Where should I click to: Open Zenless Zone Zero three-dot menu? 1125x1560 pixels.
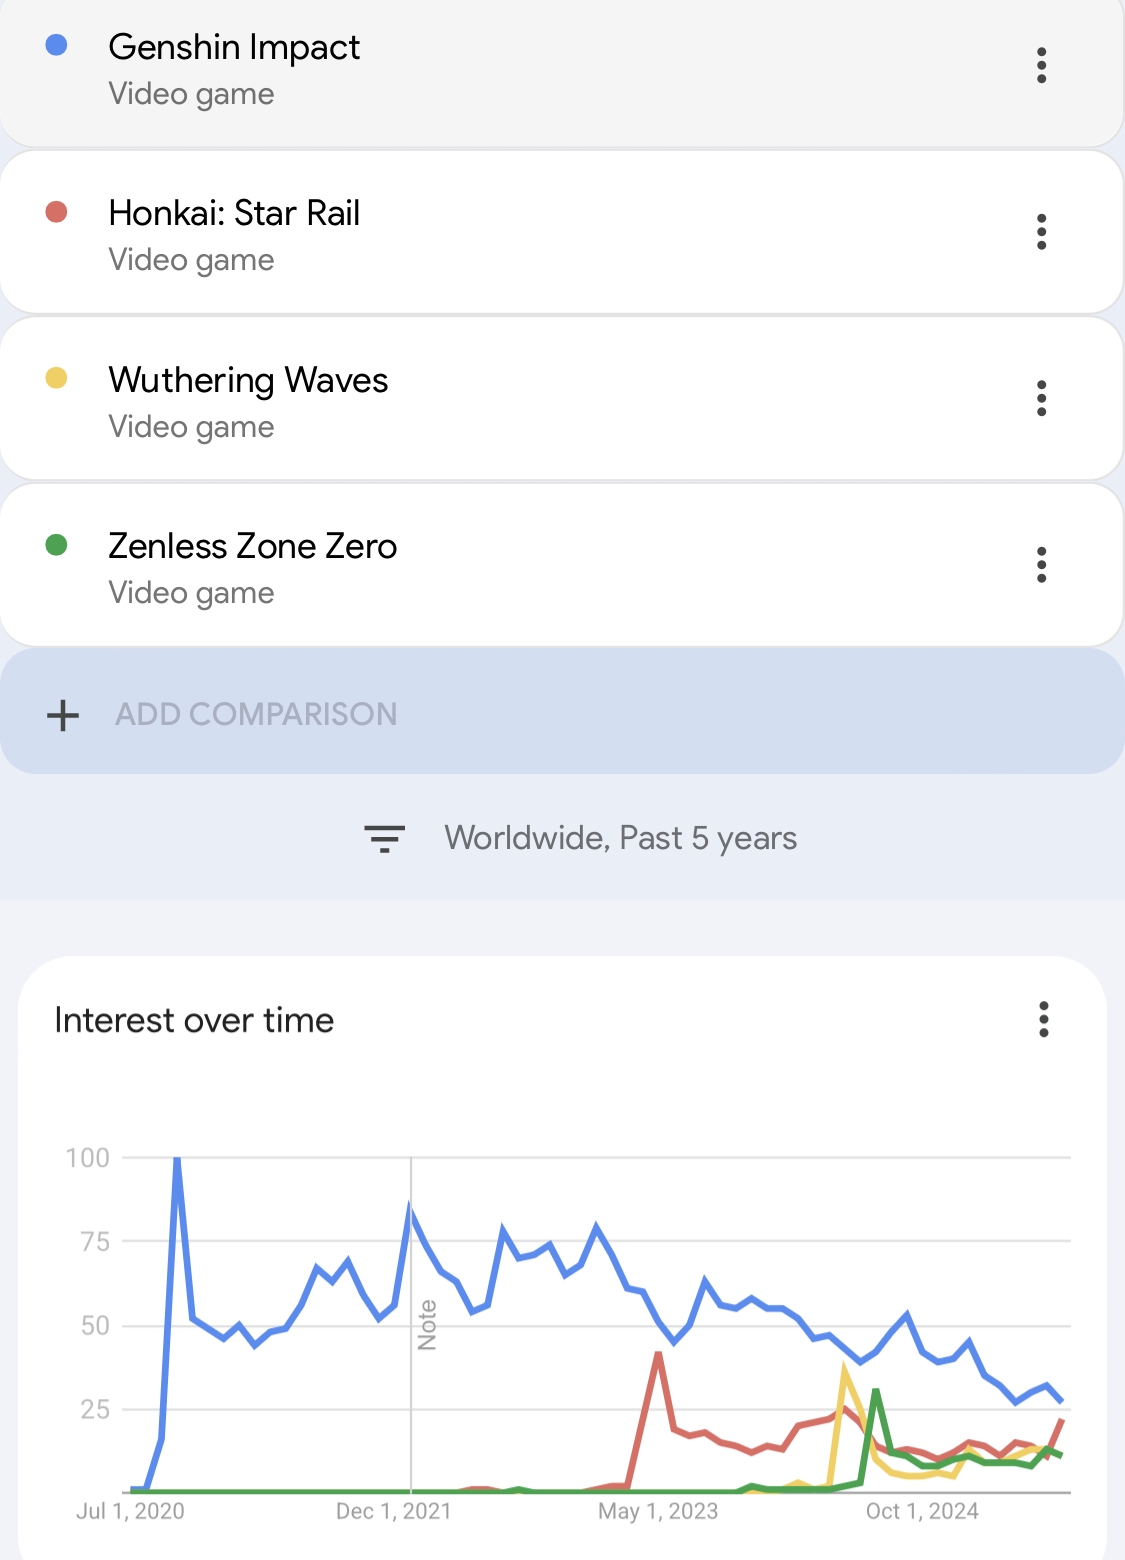click(1041, 565)
